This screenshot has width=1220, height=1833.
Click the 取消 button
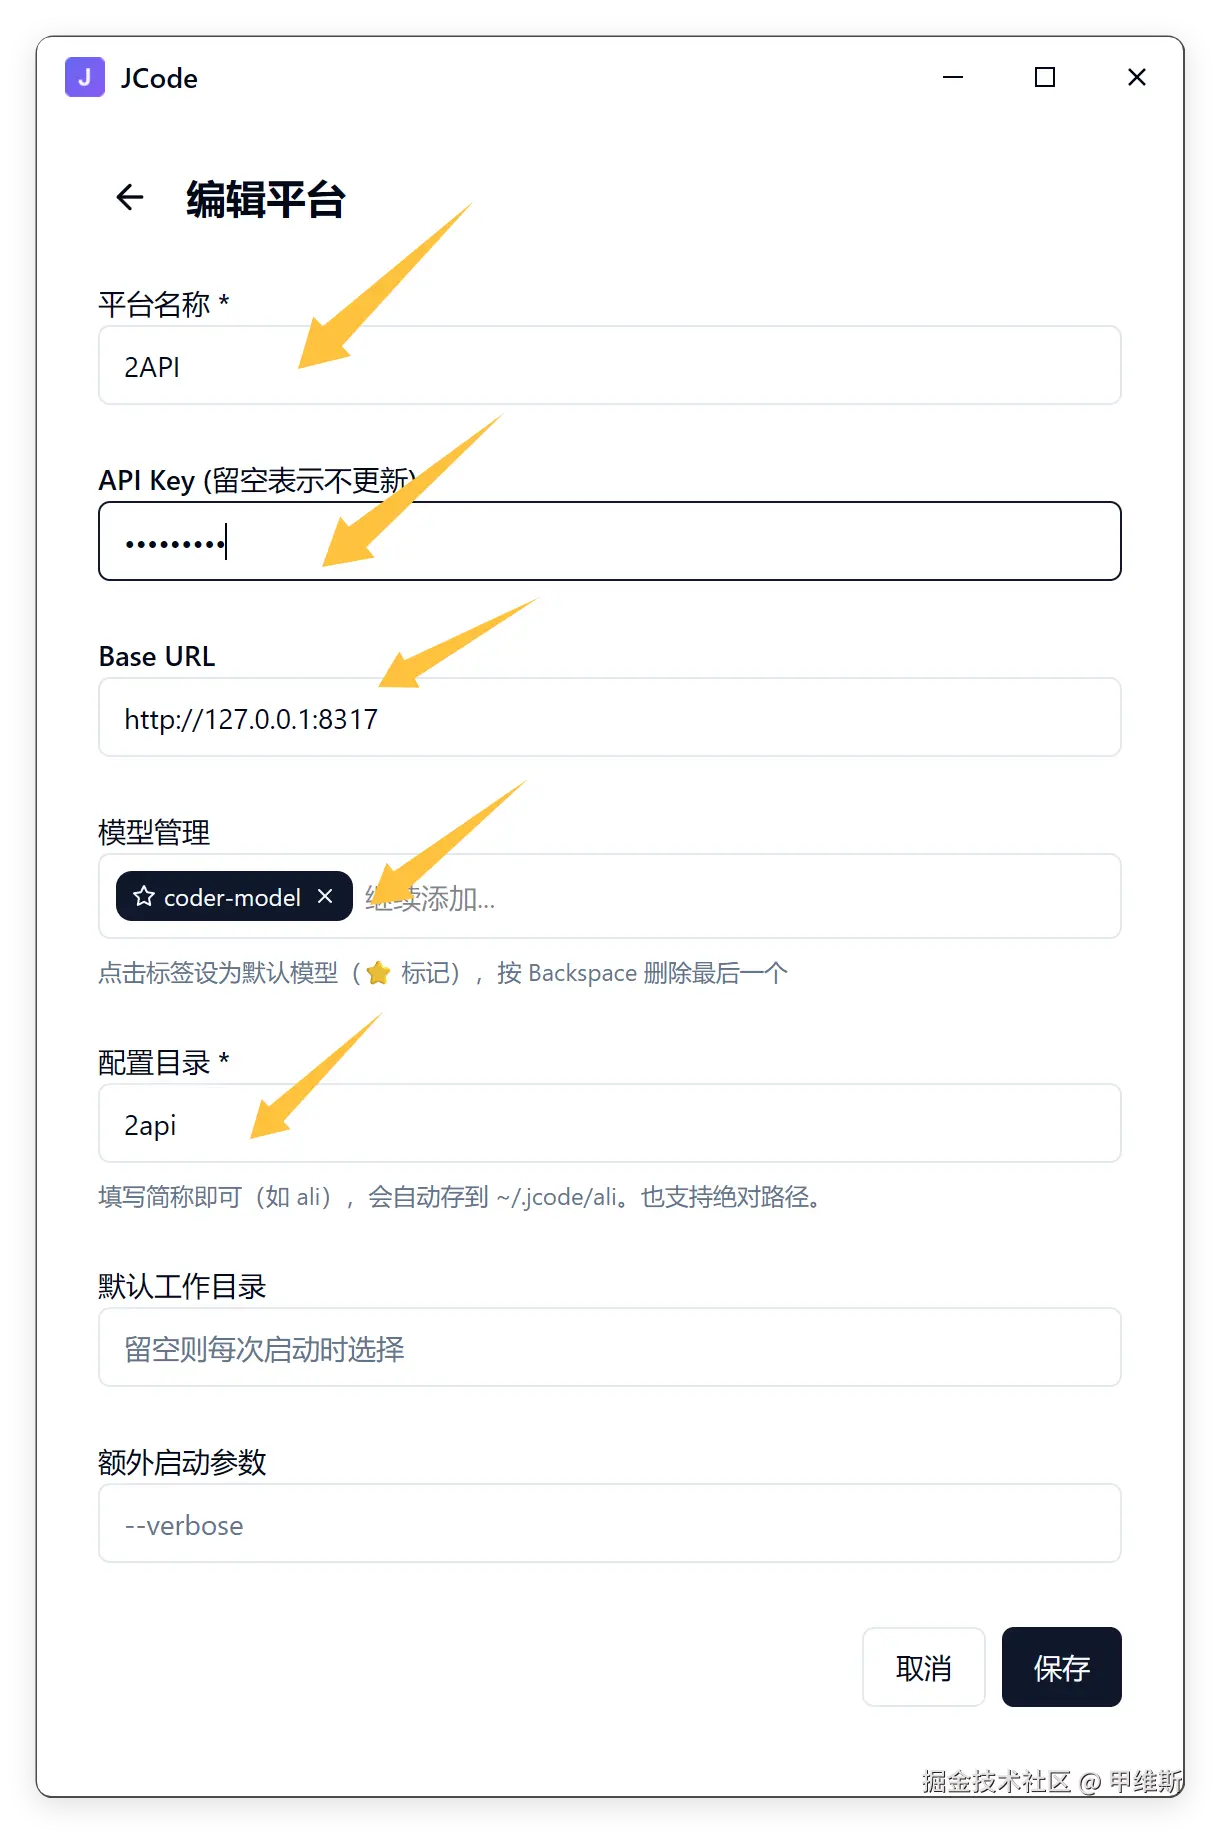(924, 1667)
